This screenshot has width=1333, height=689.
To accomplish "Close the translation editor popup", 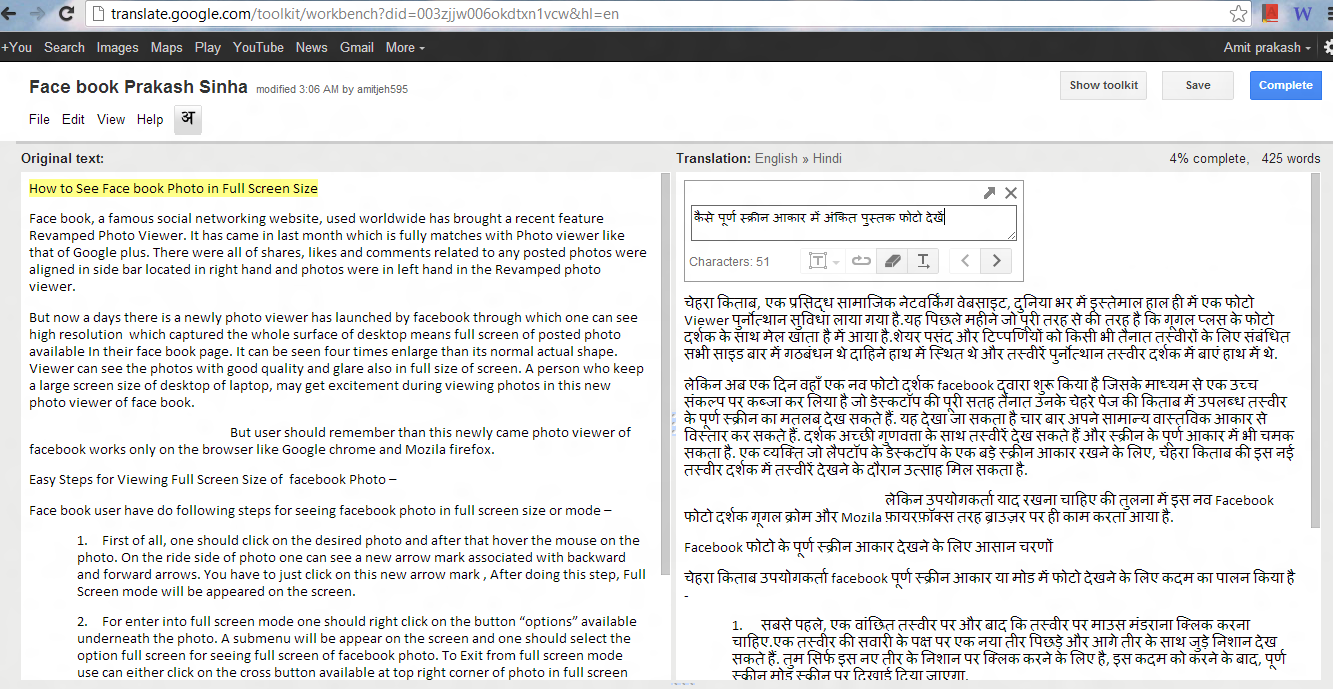I will point(1010,192).
